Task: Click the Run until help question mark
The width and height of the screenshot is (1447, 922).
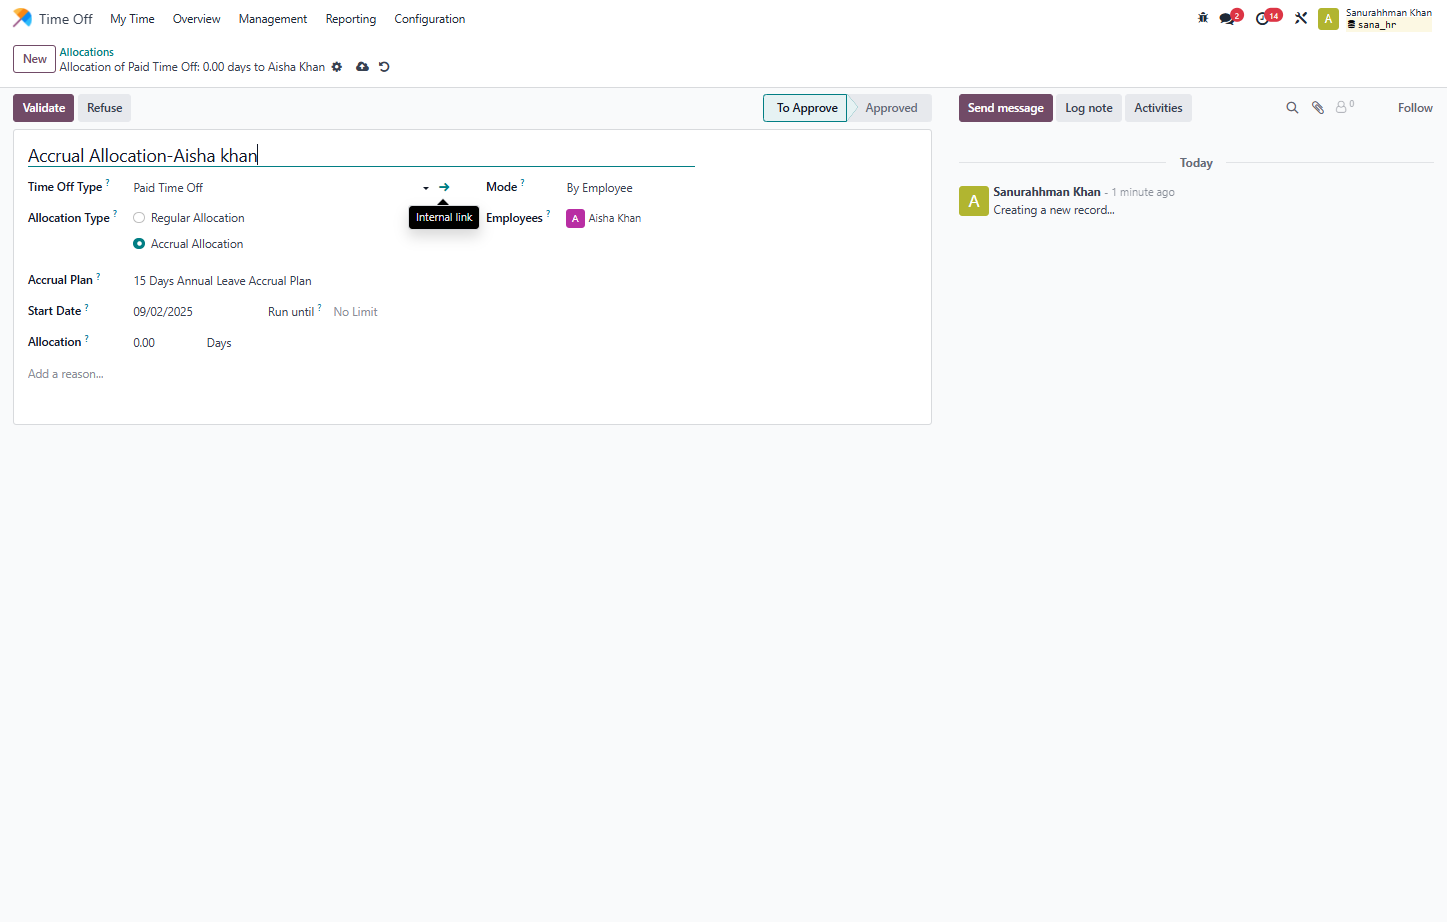Action: point(320,308)
